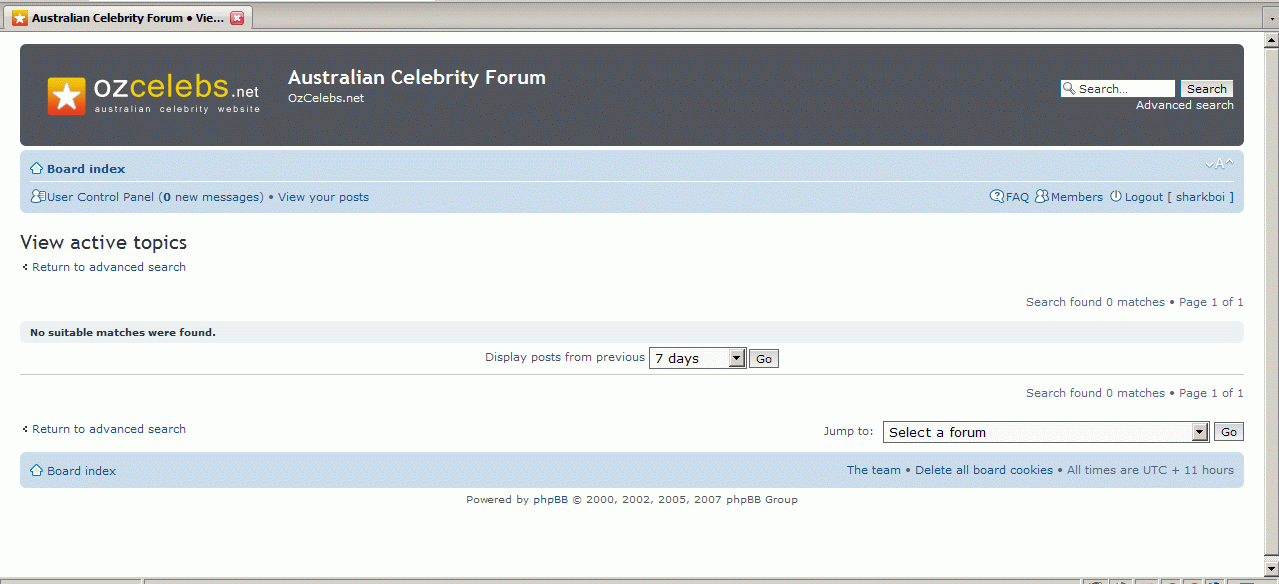Click the Members icon in navigation bar

pyautogui.click(x=1041, y=197)
